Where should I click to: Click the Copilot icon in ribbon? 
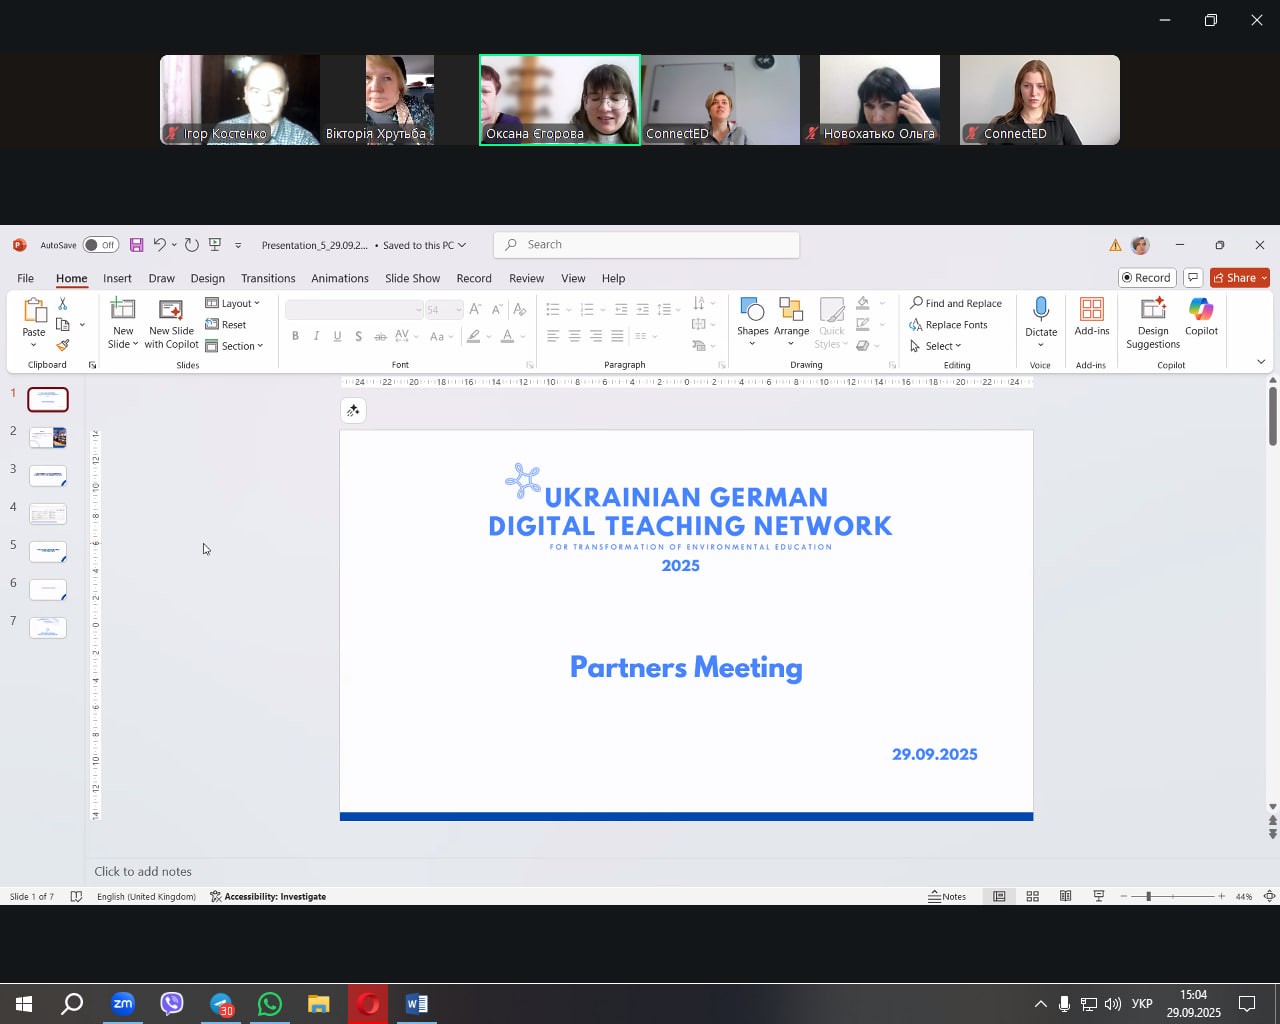[1201, 318]
